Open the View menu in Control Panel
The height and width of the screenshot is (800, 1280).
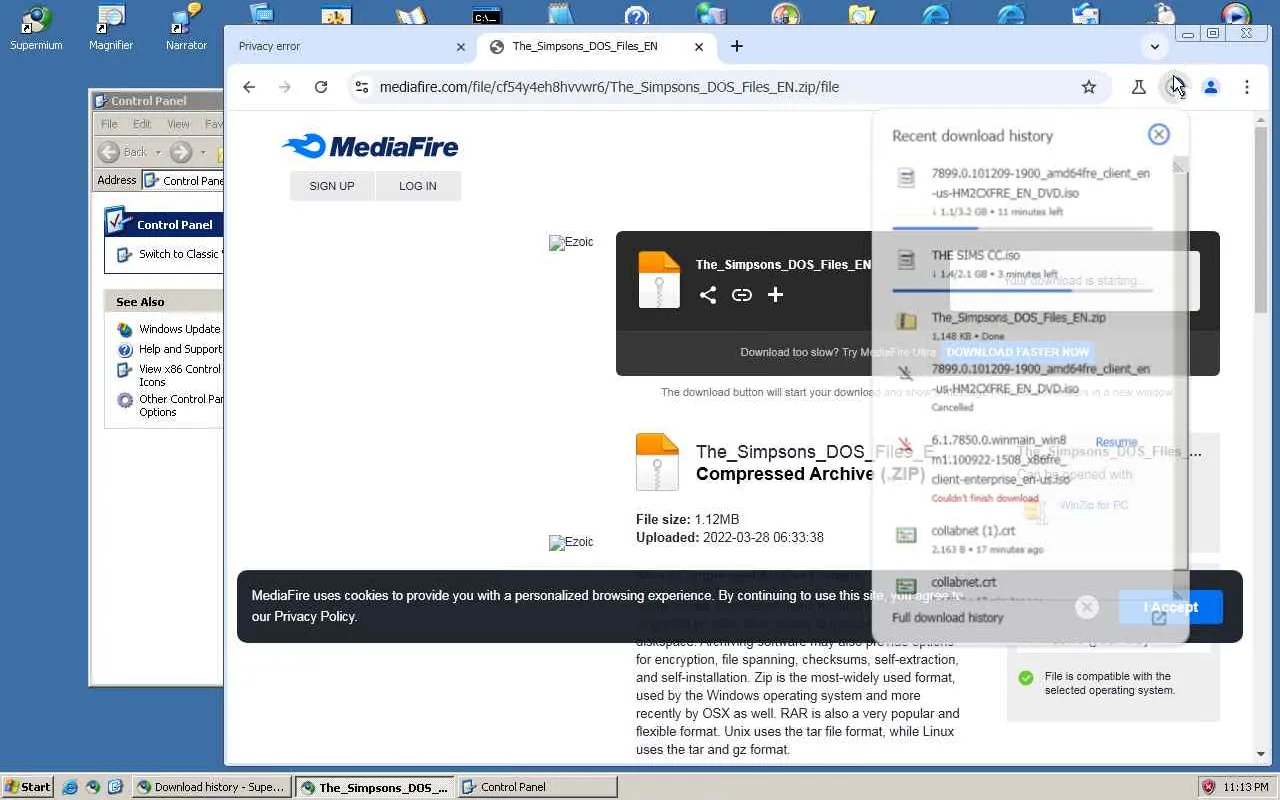[x=178, y=124]
